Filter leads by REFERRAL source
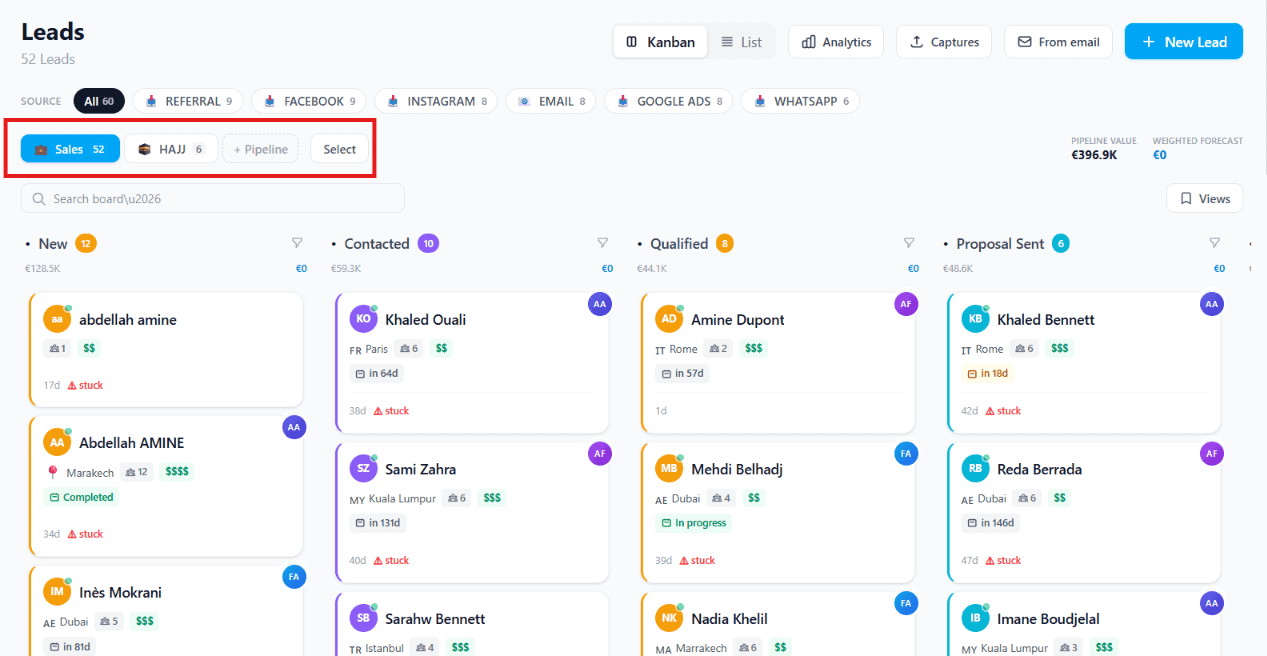1267x656 pixels. coord(188,101)
